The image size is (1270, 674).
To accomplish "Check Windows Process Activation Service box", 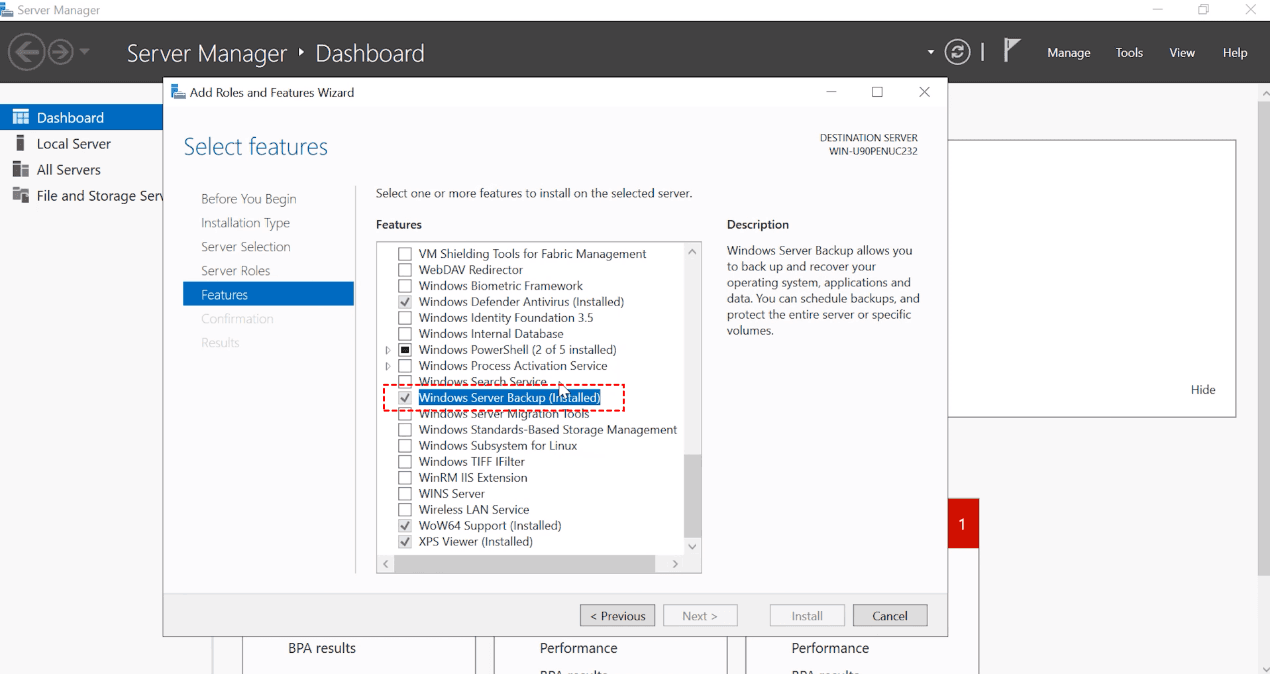I will tap(405, 366).
